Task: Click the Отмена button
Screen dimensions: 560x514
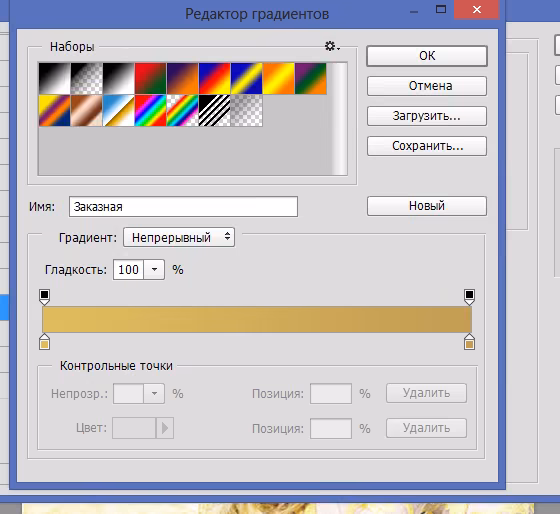Action: click(x=427, y=86)
